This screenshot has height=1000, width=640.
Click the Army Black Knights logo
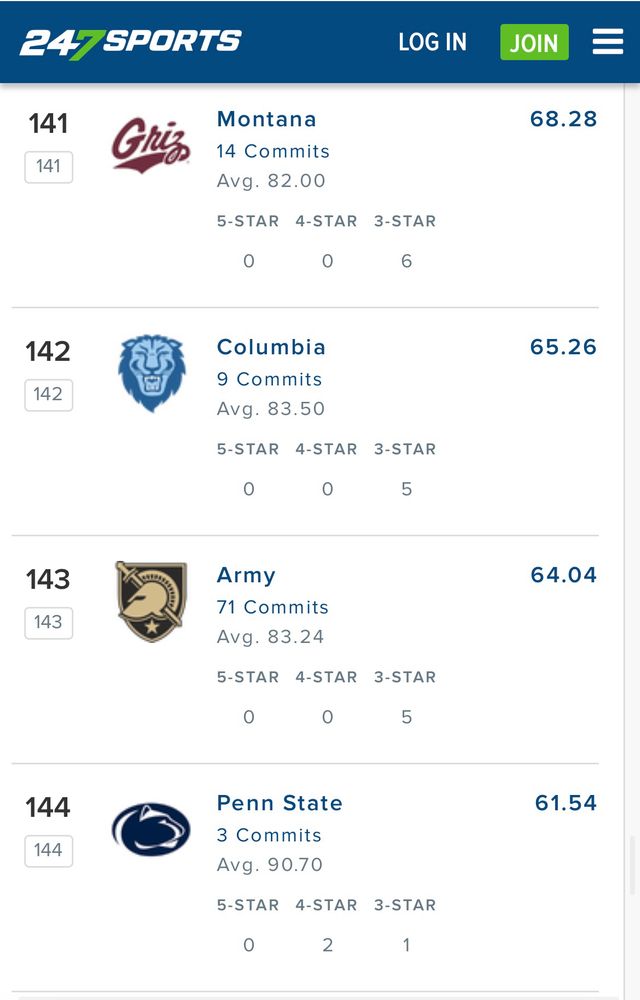(151, 601)
